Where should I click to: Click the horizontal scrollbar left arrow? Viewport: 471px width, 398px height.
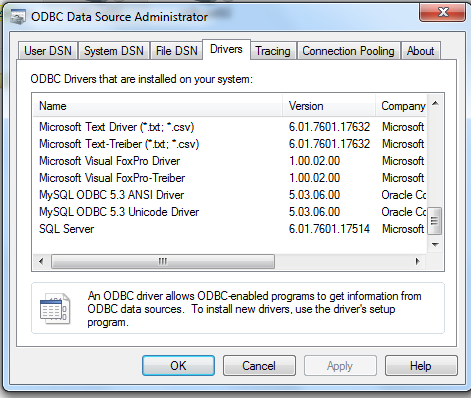(41, 261)
